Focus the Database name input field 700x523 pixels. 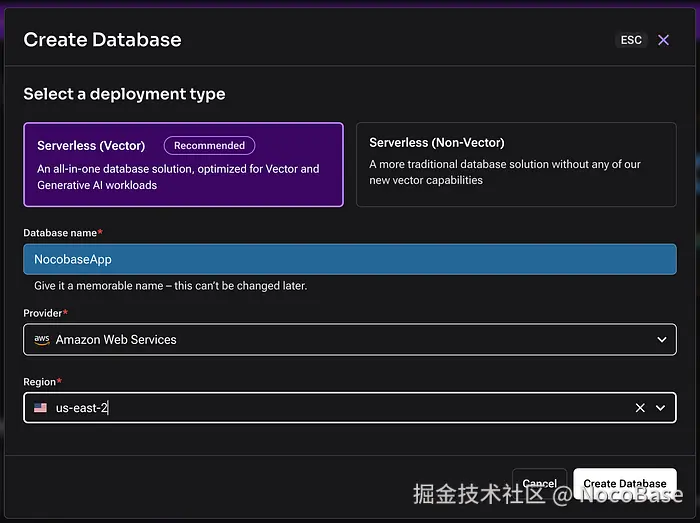(349, 259)
